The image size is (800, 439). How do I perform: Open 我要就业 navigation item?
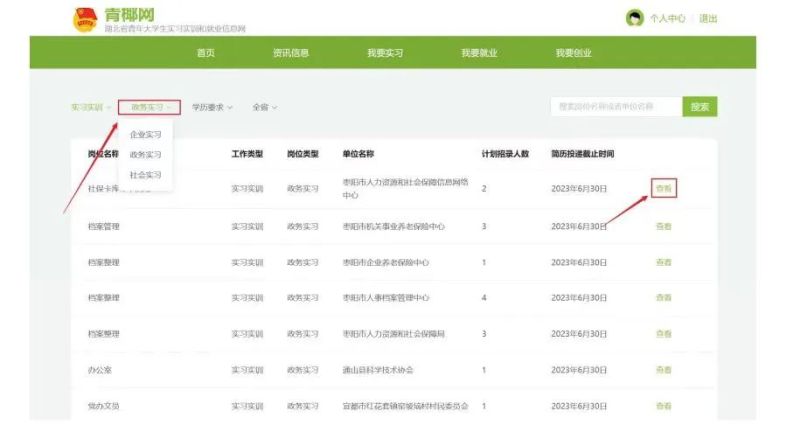coord(479,53)
